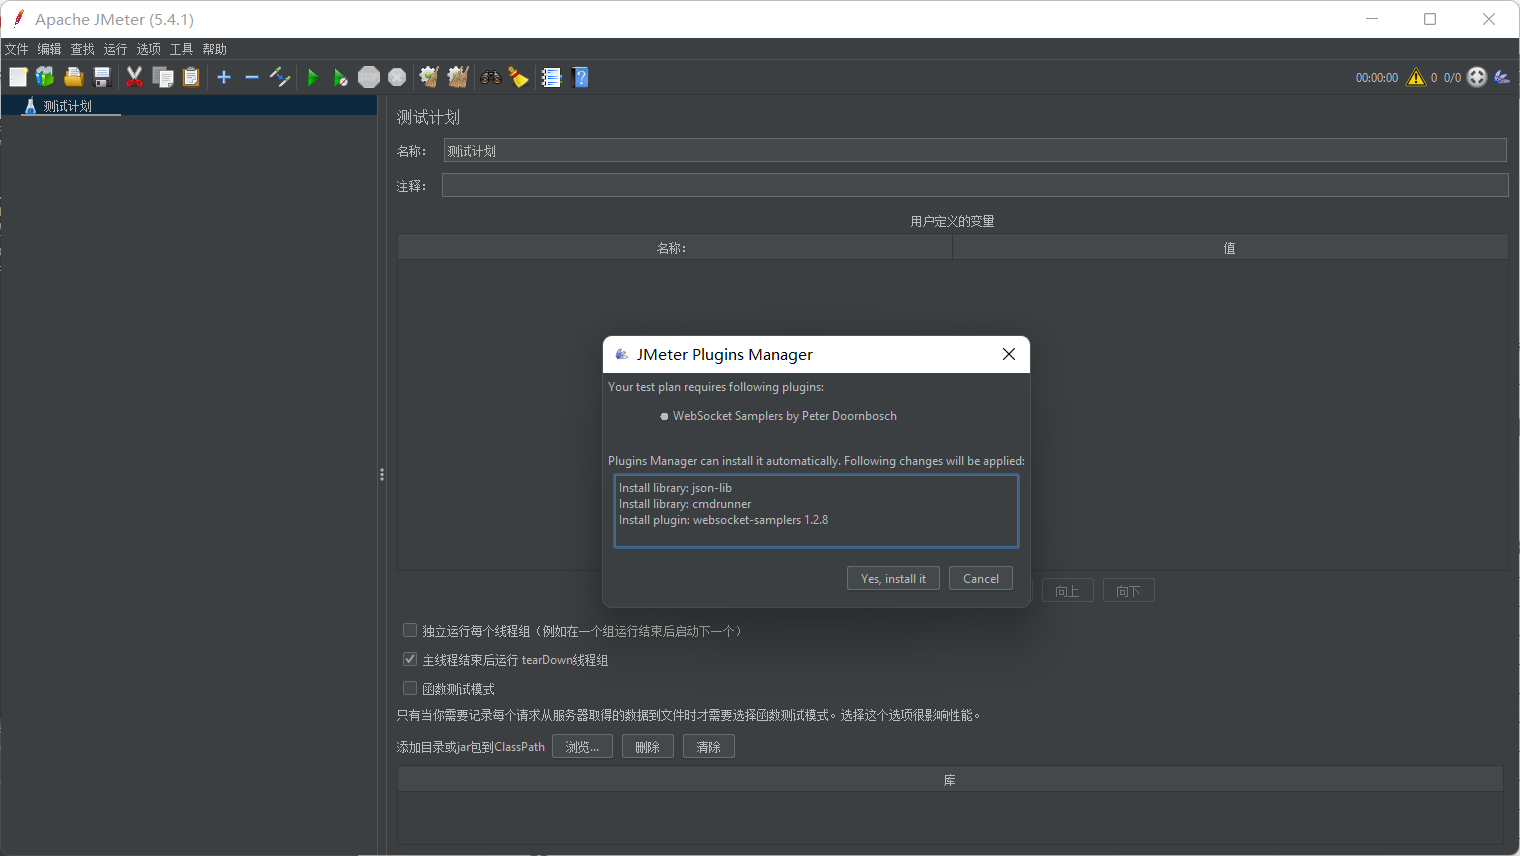The image size is (1520, 856).
Task: Click the 名称 column header
Action: tap(675, 248)
